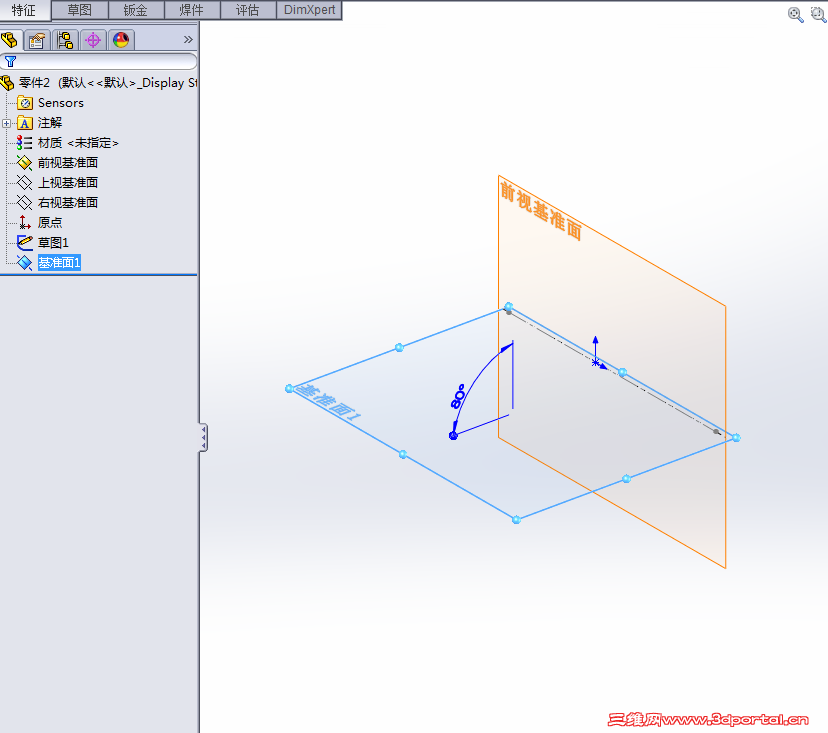Click the Zoom to Fit icon
The height and width of the screenshot is (733, 828).
[795, 14]
